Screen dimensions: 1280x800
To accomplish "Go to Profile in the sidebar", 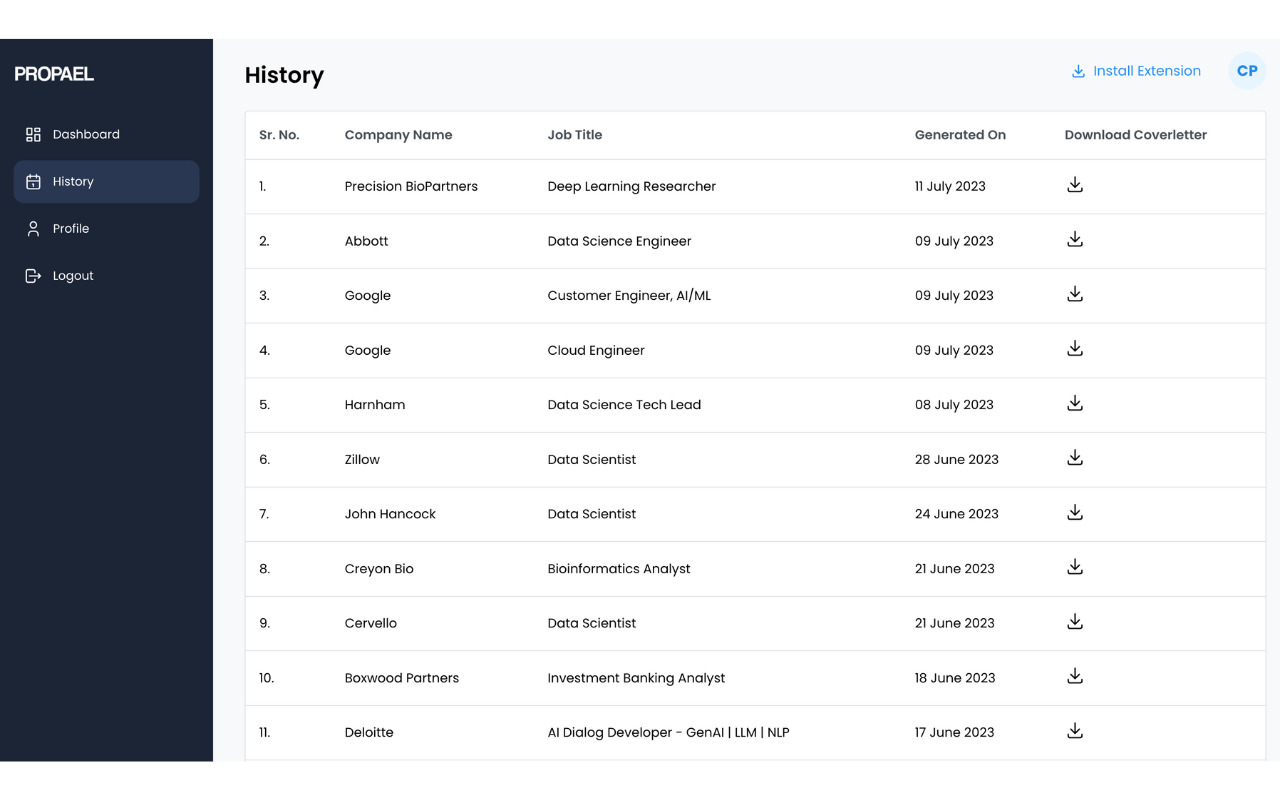I will (106, 228).
